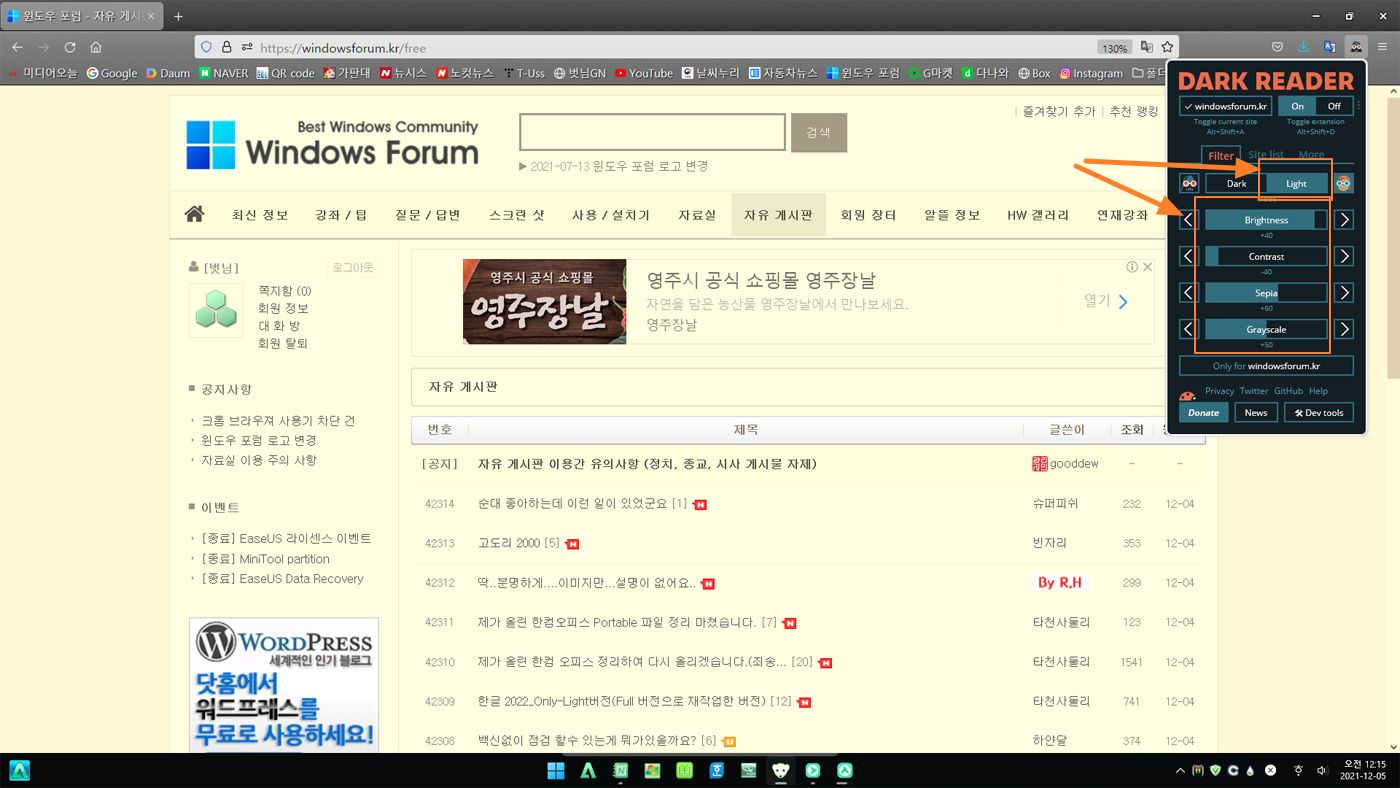Close the 영주장날 advertisement with X
Image resolution: width=1400 pixels, height=788 pixels.
coord(1147,267)
